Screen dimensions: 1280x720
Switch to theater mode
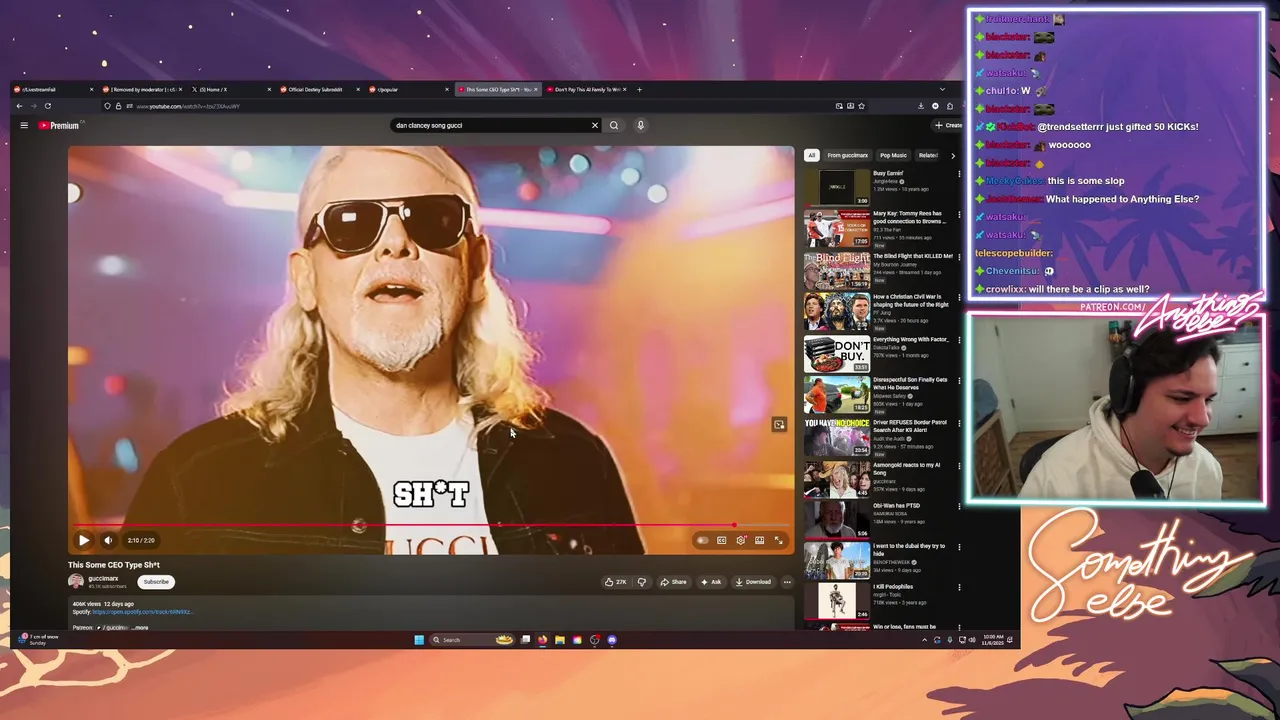pyautogui.click(x=759, y=540)
